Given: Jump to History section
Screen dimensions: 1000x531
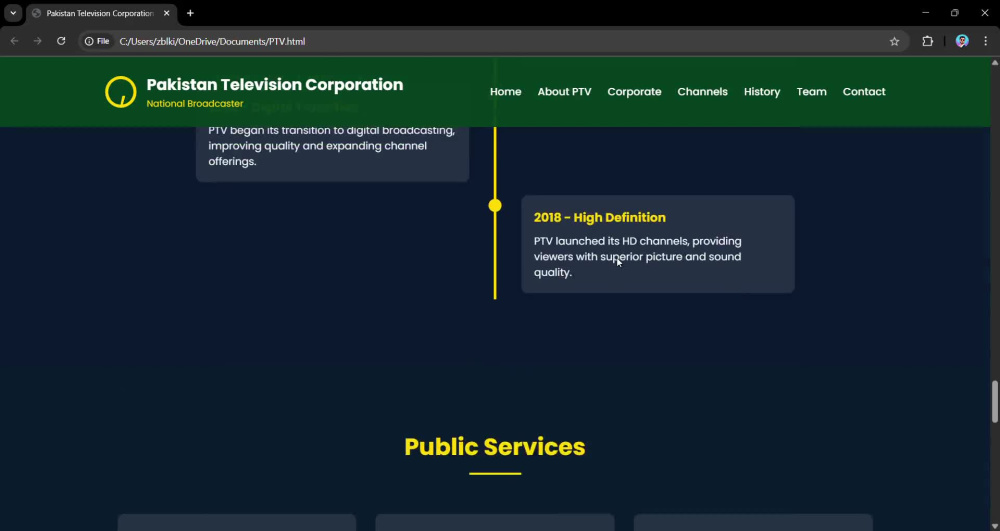Looking at the screenshot, I should (761, 92).
